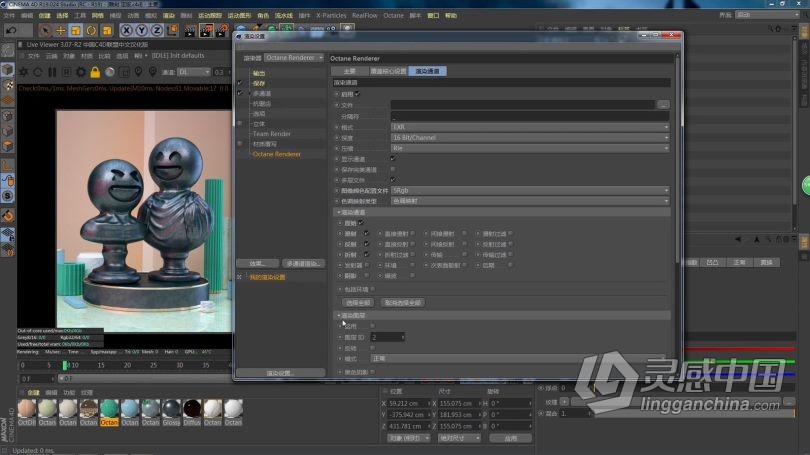Toggle the X axis lock icon
Screen dimensions: 810x455
tap(126, 30)
